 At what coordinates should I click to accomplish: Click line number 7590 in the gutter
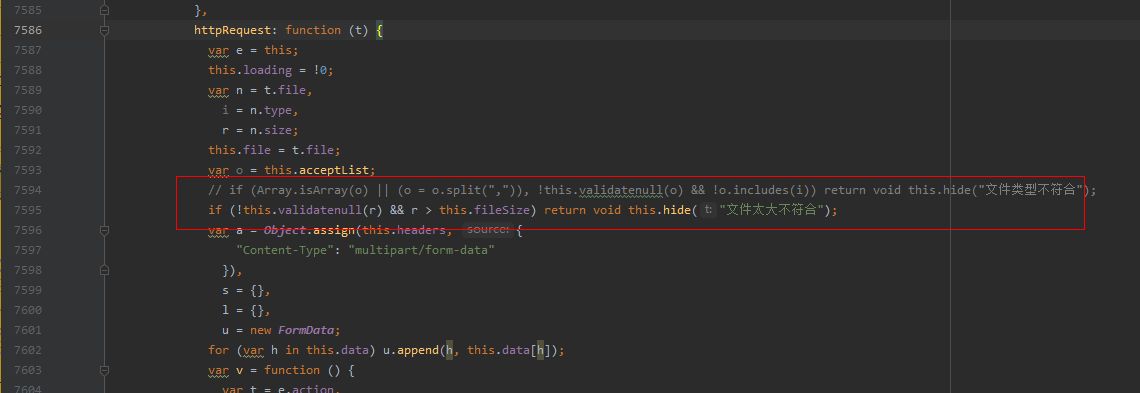coord(28,110)
